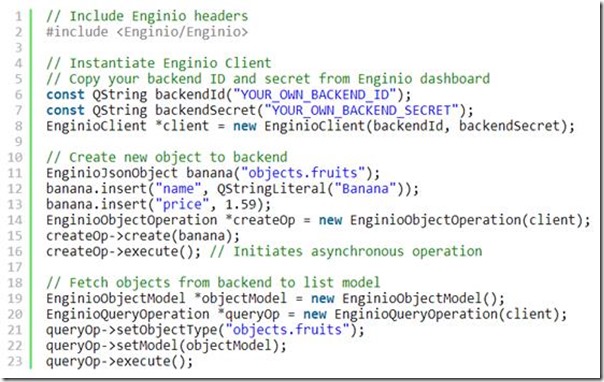Click "EnginioObjectOperation *createOp" on line 14
The height and width of the screenshot is (382, 604).
pos(171,220)
